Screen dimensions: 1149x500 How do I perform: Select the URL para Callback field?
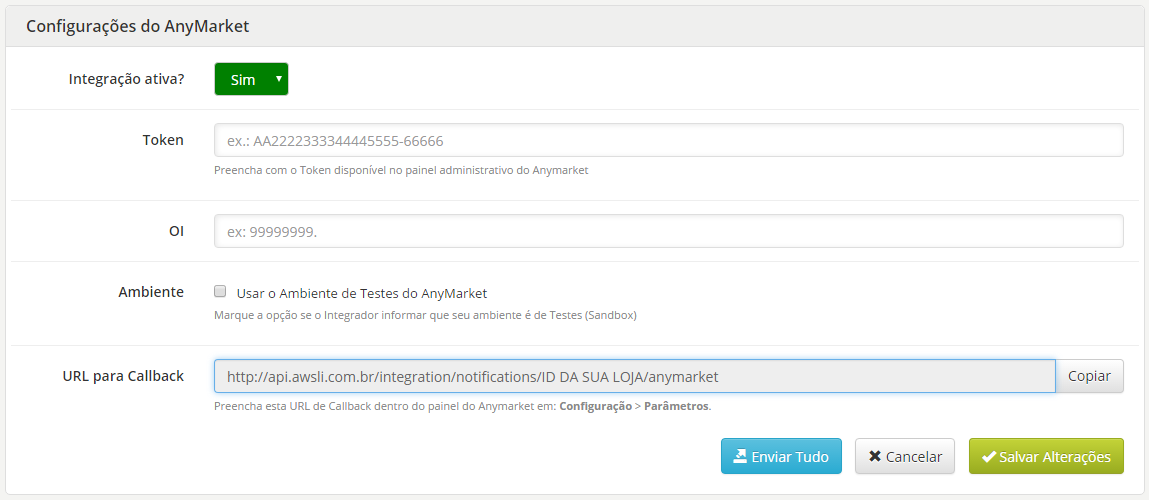coord(635,376)
